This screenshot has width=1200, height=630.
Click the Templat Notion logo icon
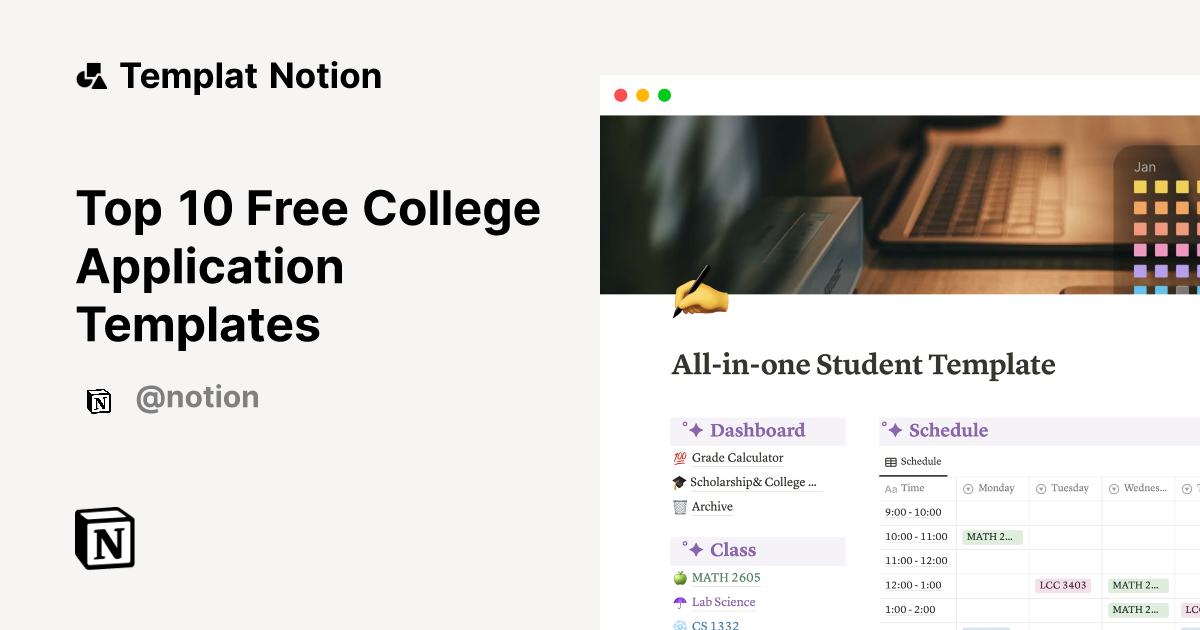point(91,74)
